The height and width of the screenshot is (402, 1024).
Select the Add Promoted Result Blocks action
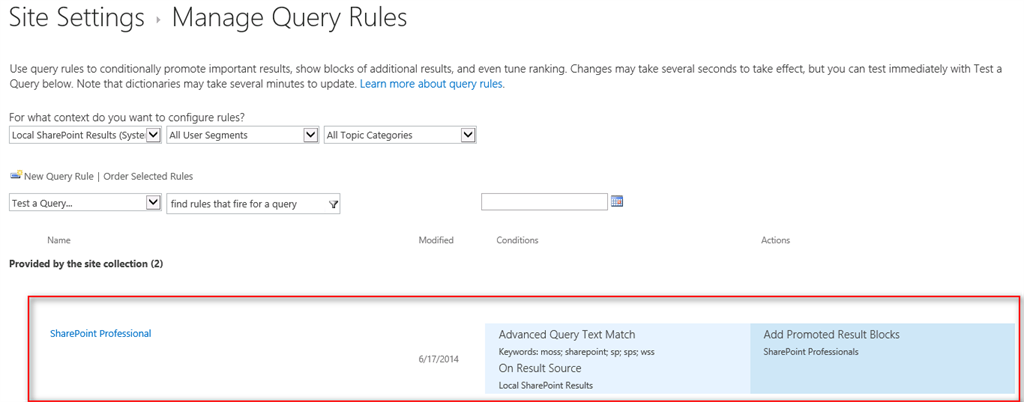click(x=831, y=334)
